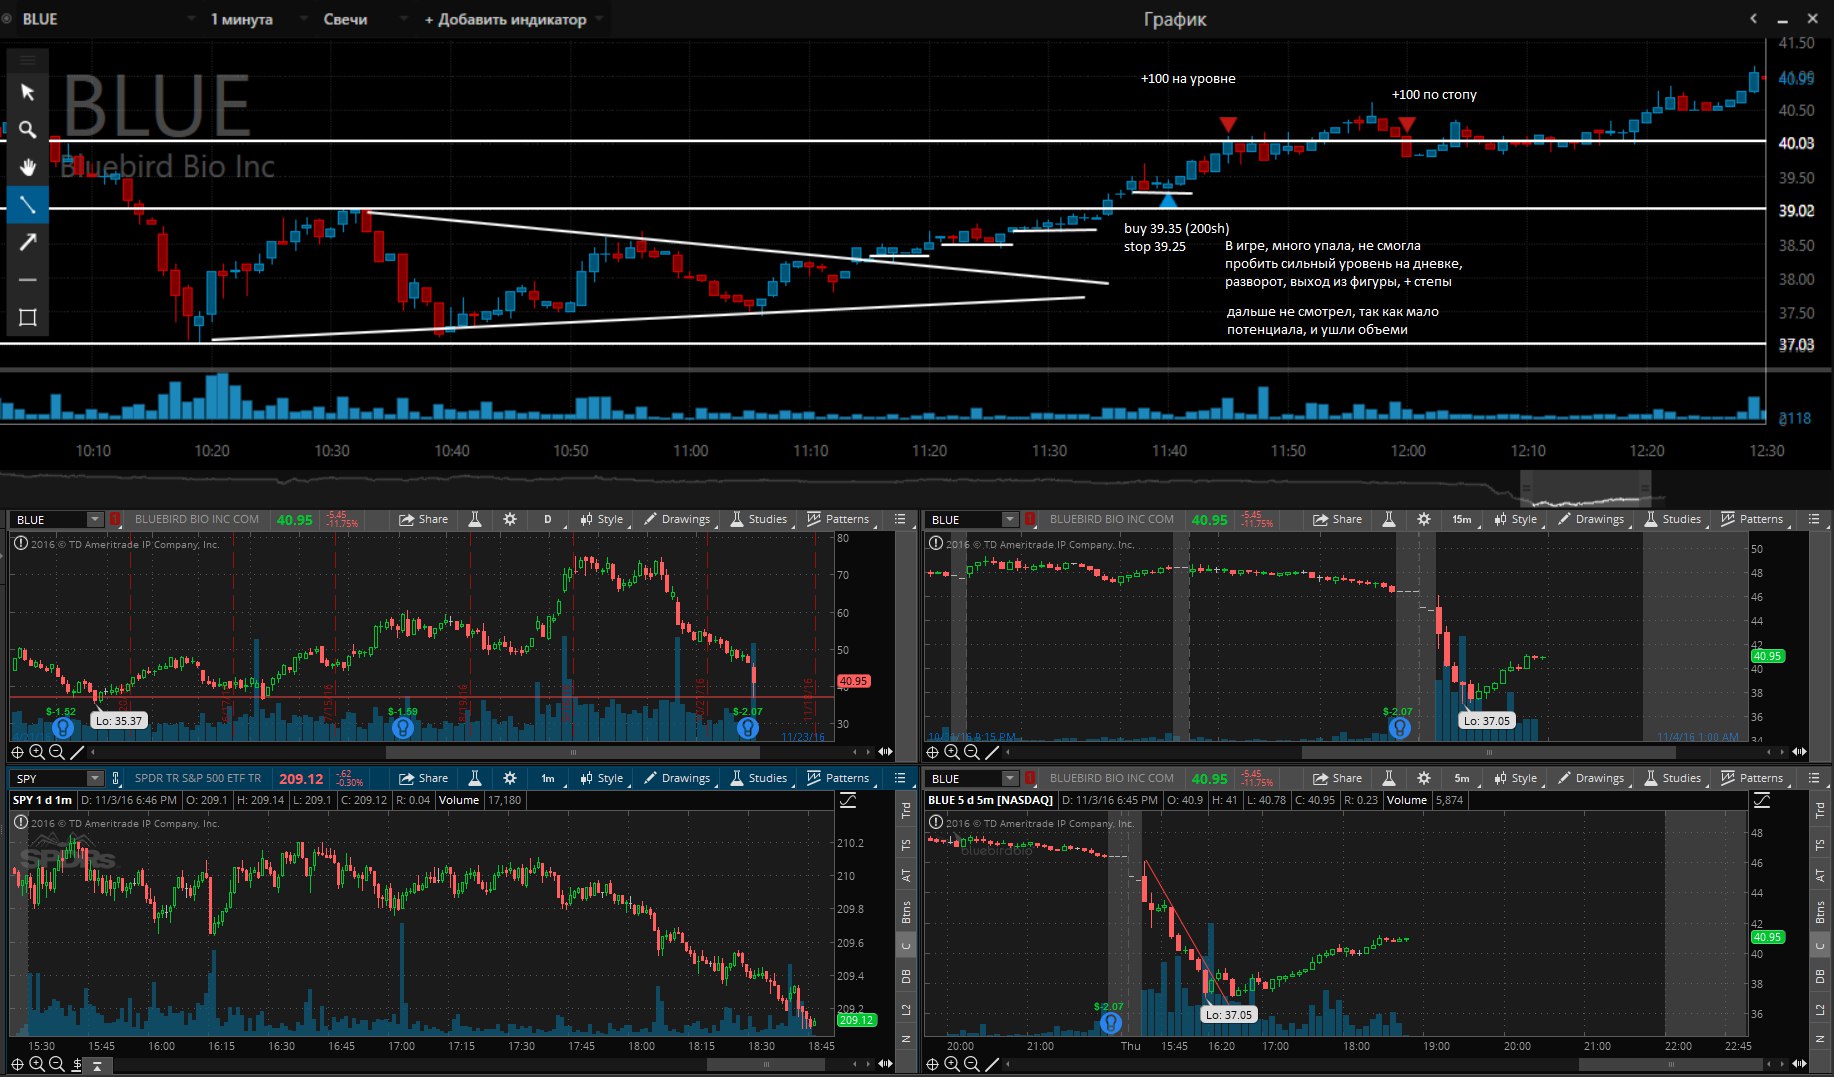Viewport: 1834px width, 1077px height.
Task: Select the arrow line drawing tool
Action: pyautogui.click(x=28, y=241)
